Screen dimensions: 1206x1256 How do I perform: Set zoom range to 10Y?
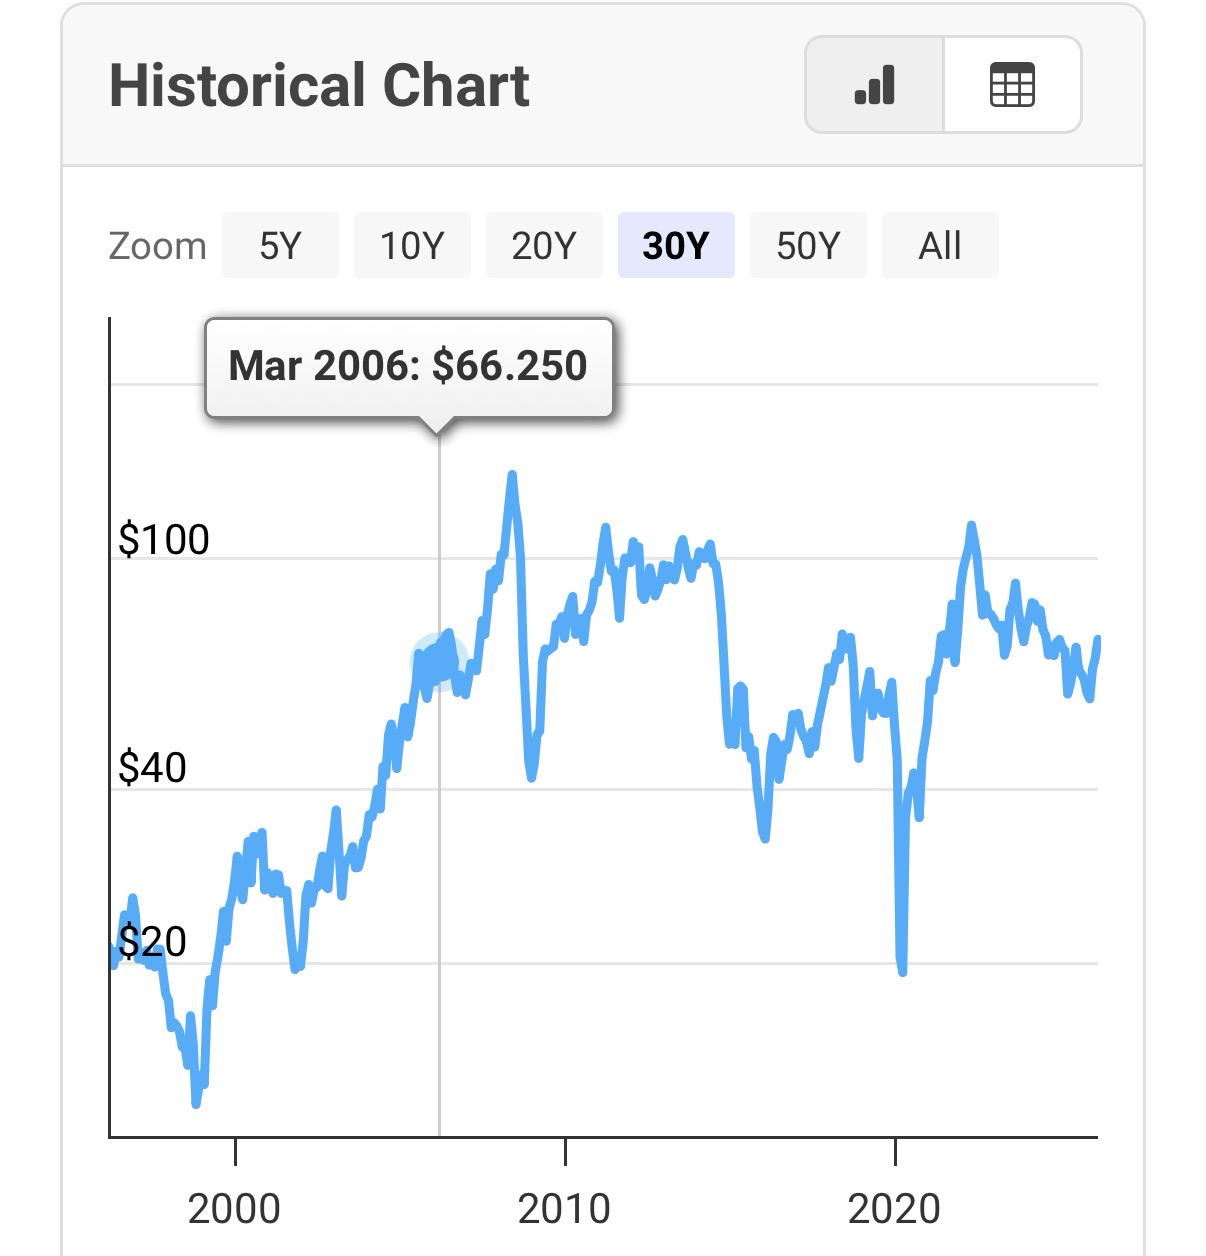pyautogui.click(x=412, y=245)
